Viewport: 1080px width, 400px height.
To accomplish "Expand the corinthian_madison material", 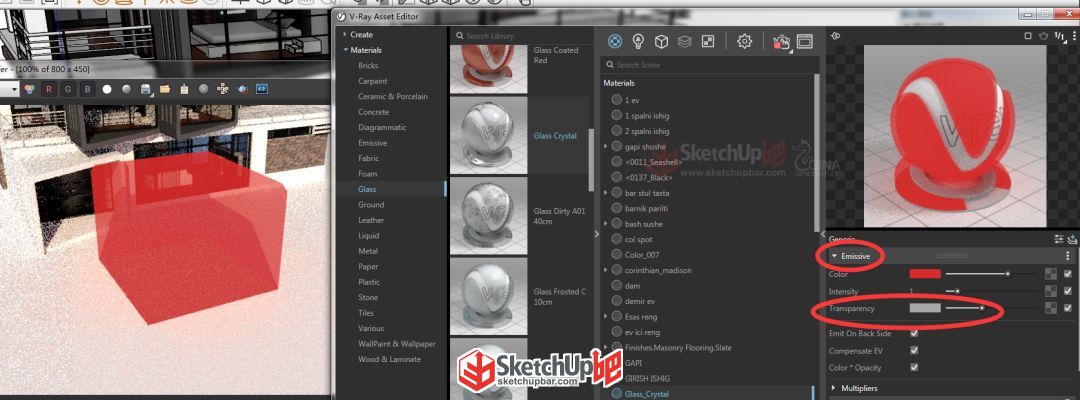I will (605, 271).
